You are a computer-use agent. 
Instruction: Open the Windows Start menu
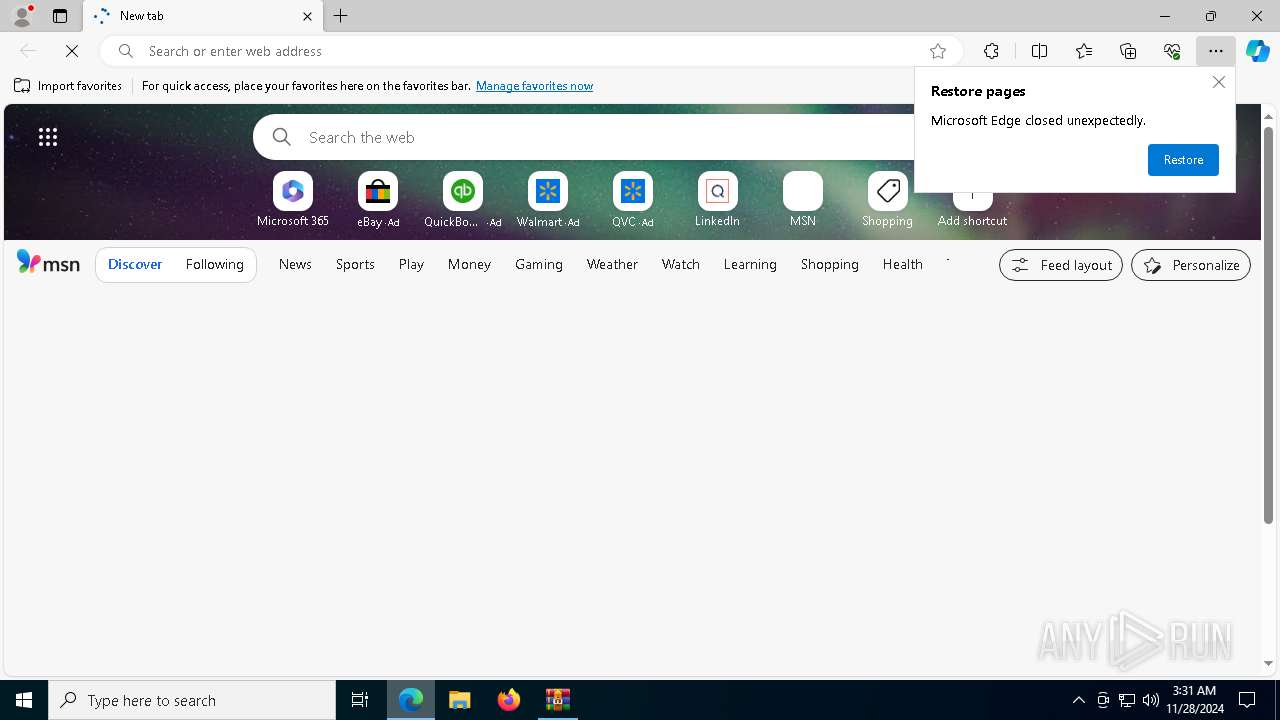coord(24,700)
